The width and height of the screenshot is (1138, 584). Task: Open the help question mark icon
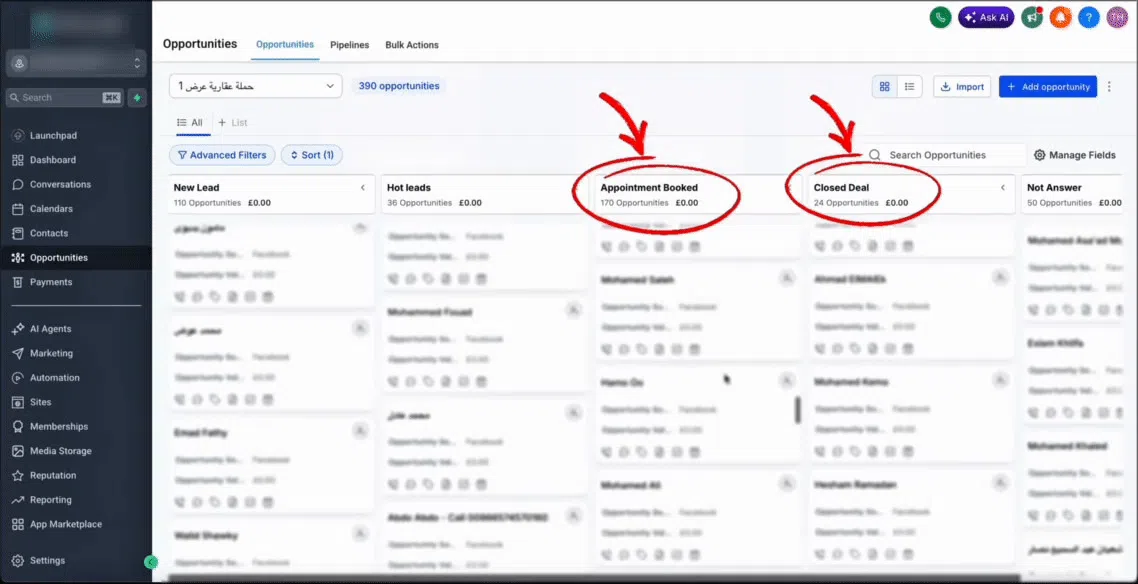[x=1089, y=17]
